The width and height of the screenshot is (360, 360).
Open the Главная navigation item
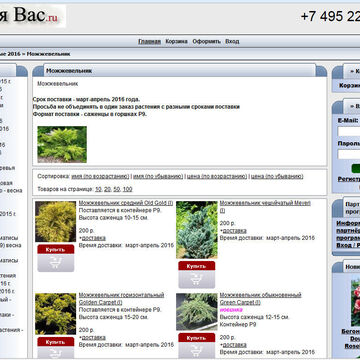point(150,42)
